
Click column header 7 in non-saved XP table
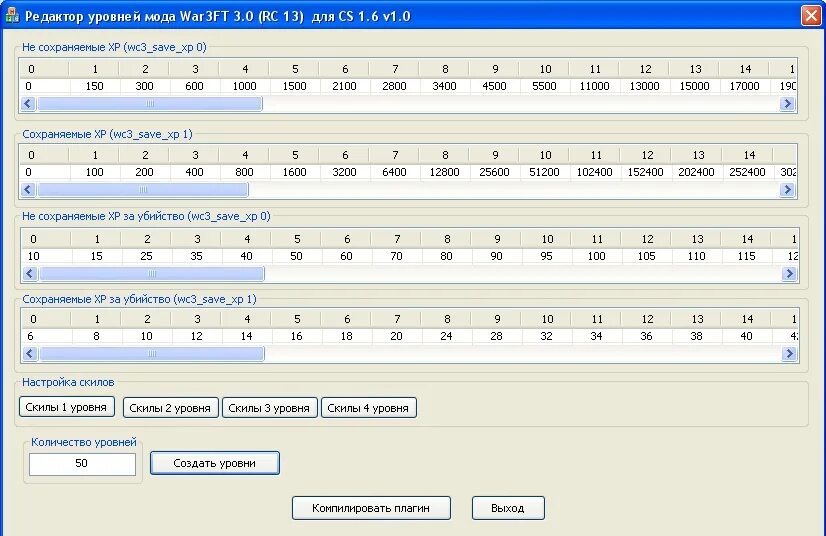point(395,69)
